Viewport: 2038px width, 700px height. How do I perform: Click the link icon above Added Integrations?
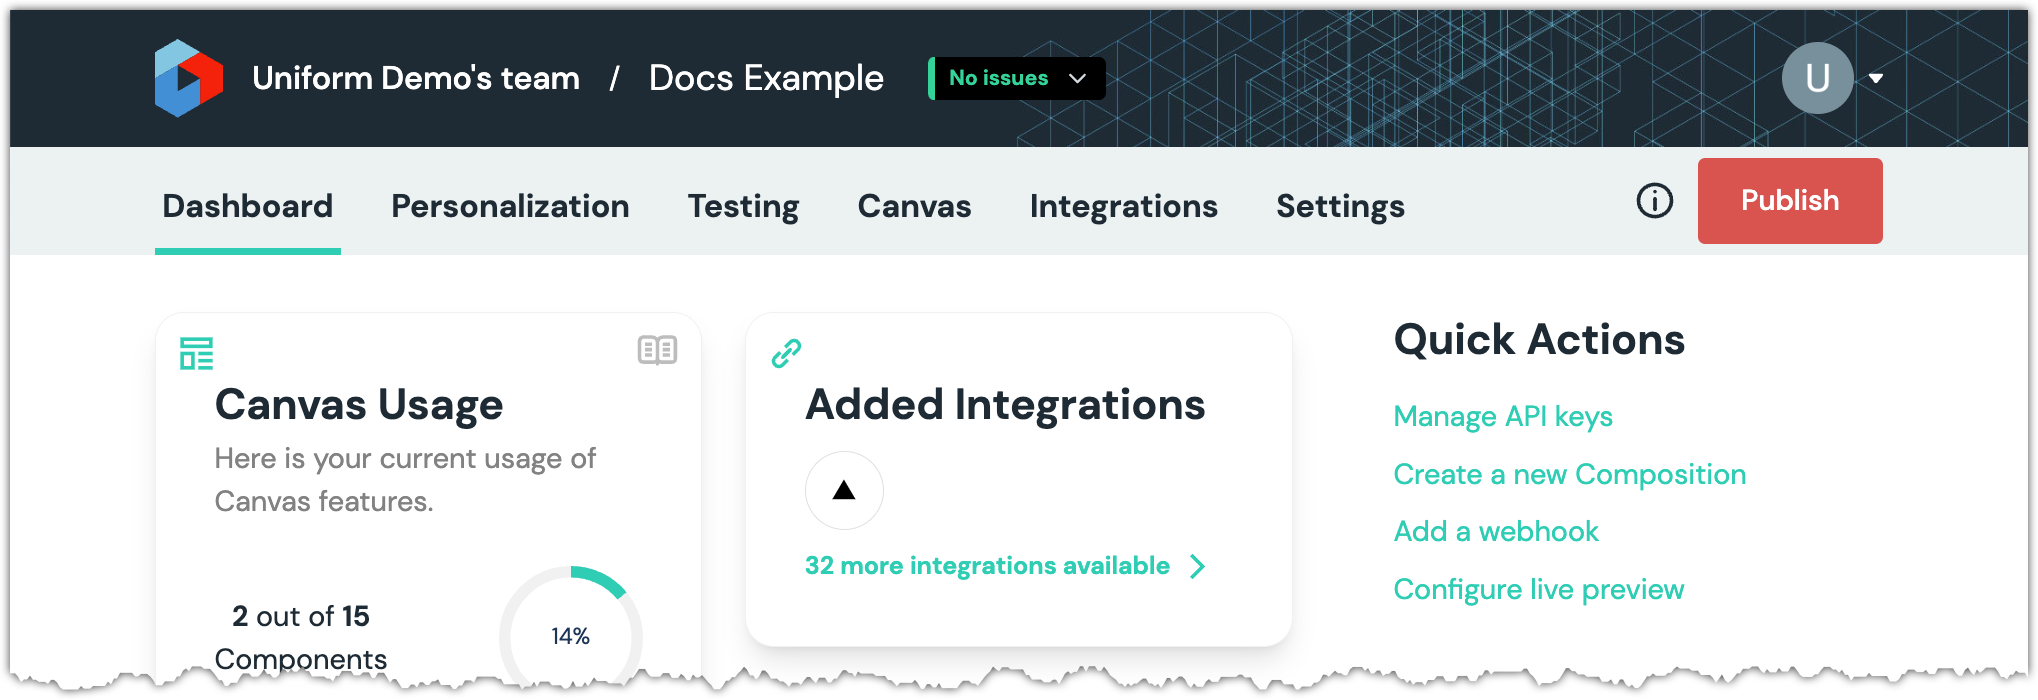(x=786, y=353)
